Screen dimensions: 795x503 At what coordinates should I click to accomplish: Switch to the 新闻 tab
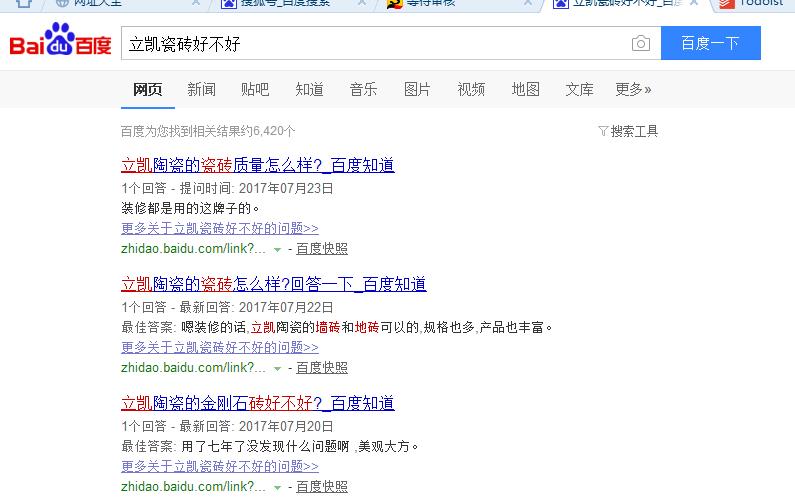click(x=201, y=89)
